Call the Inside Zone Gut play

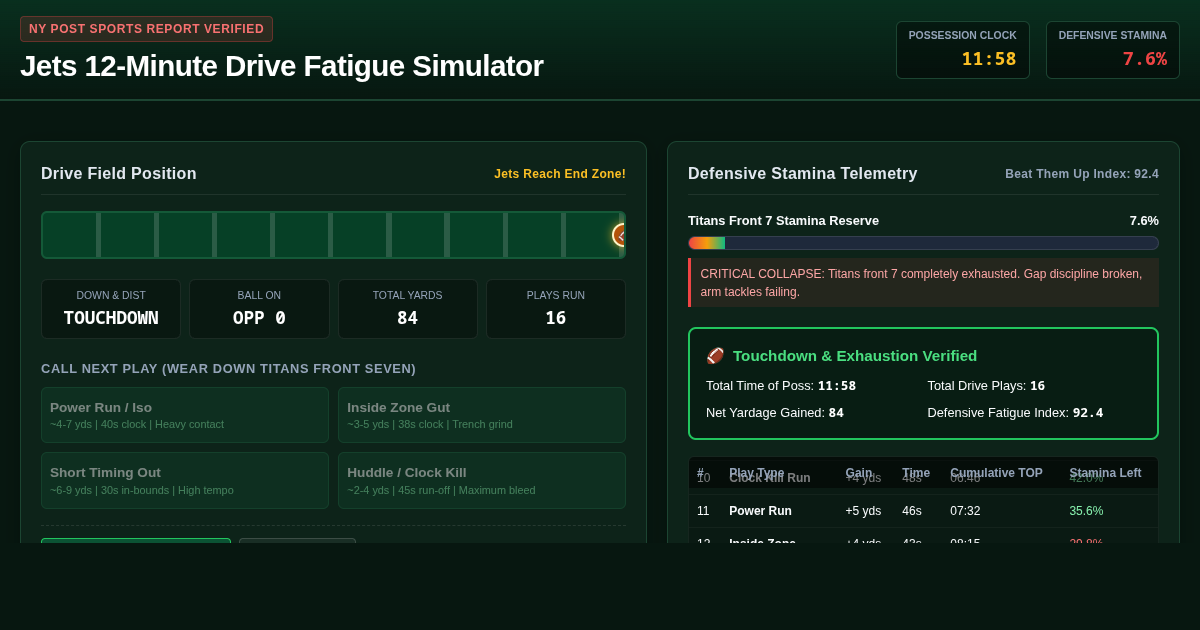pyautogui.click(x=482, y=415)
